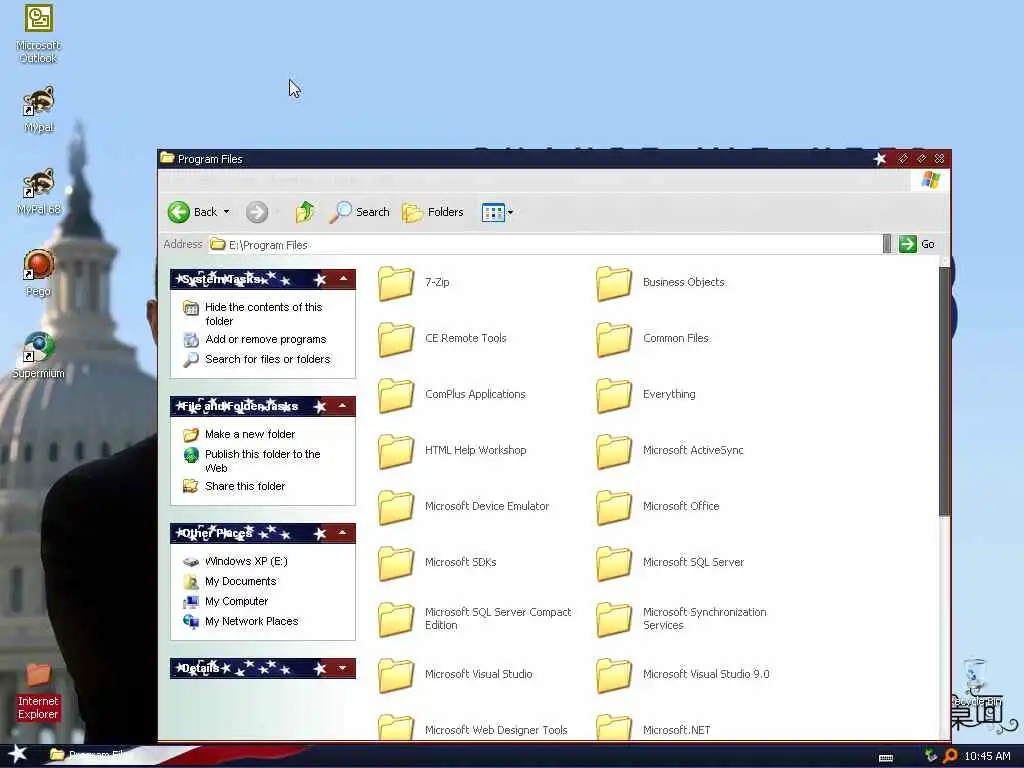This screenshot has width=1024, height=768.
Task: Click Search for files or folders
Action: coord(267,359)
